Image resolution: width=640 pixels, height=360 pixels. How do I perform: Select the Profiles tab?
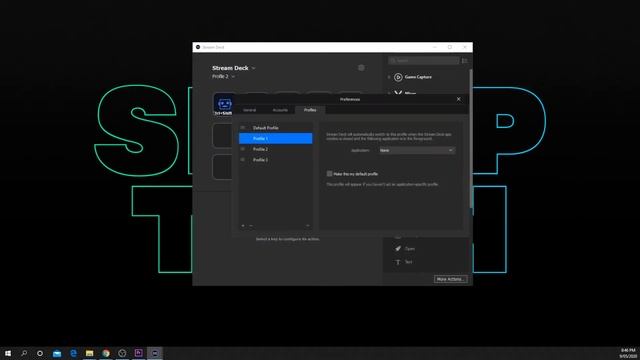point(310,110)
